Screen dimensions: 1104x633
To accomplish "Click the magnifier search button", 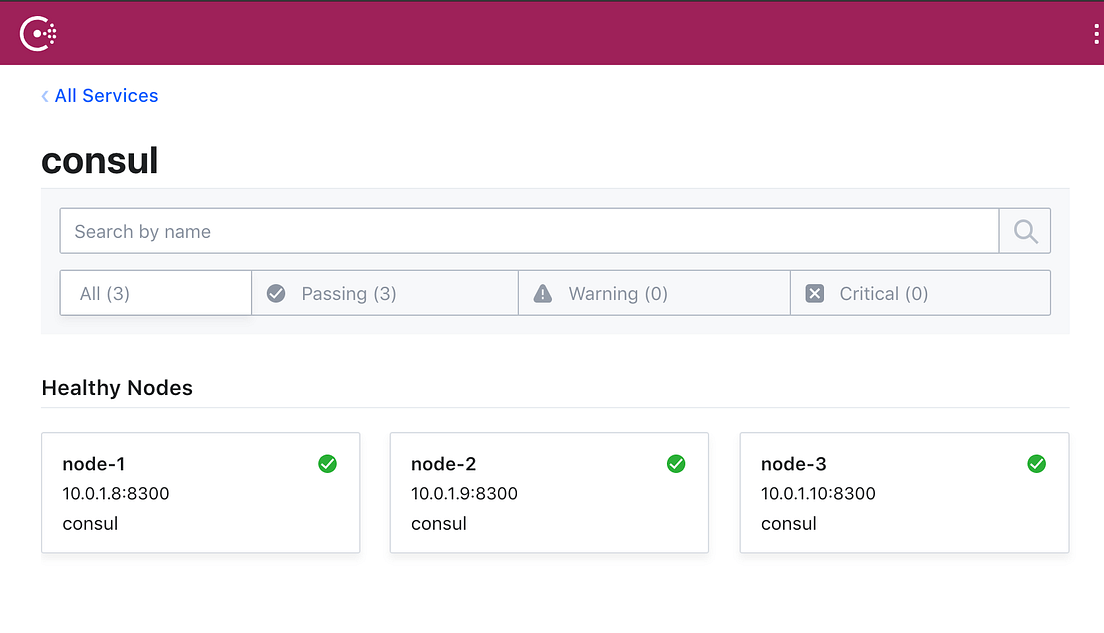I will pyautogui.click(x=1025, y=231).
